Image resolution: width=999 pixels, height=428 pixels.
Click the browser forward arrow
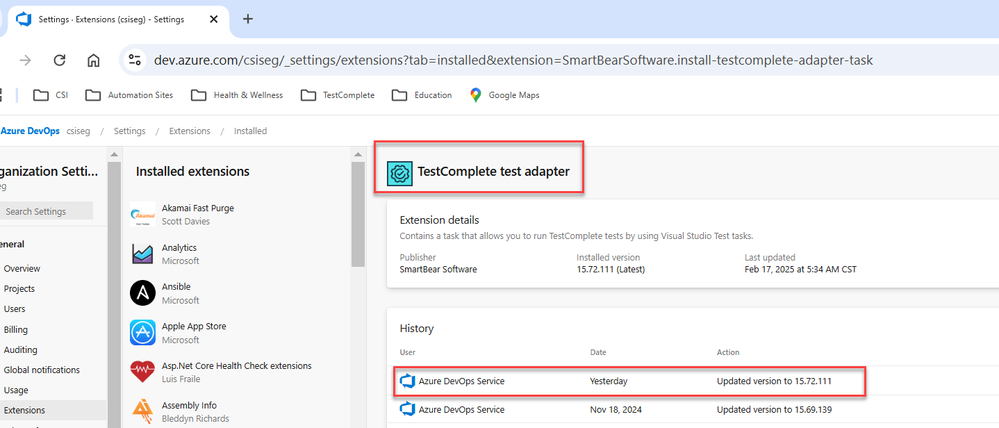pyautogui.click(x=25, y=61)
